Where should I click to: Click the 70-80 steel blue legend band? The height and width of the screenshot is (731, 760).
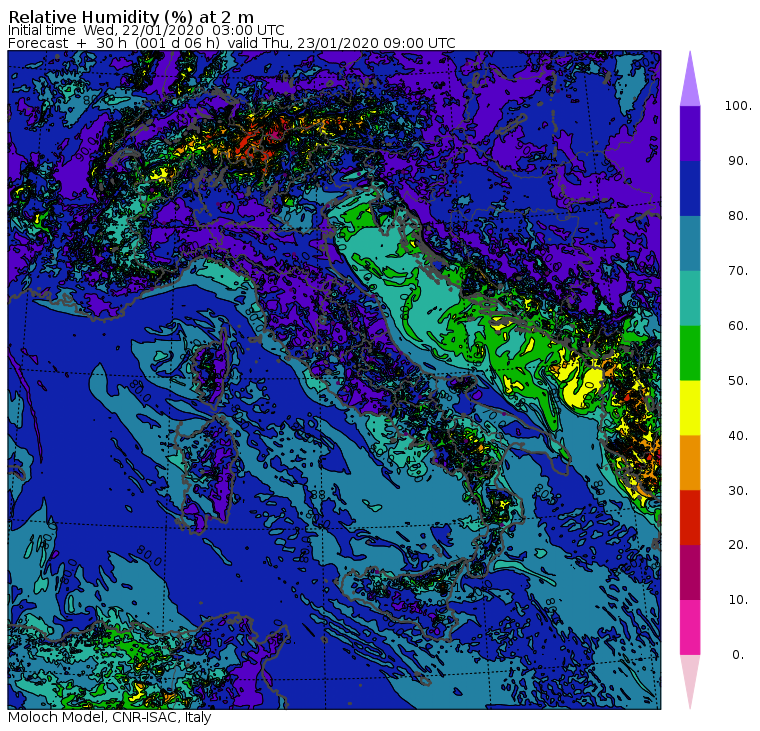[x=690, y=243]
